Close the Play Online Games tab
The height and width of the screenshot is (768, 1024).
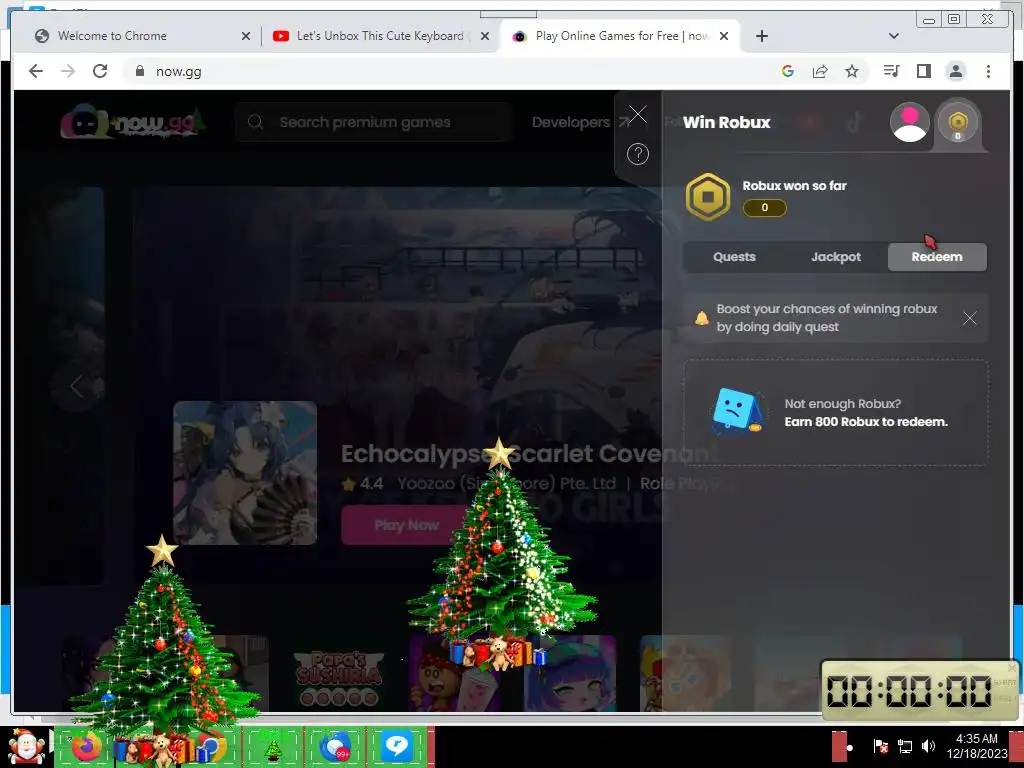click(724, 36)
